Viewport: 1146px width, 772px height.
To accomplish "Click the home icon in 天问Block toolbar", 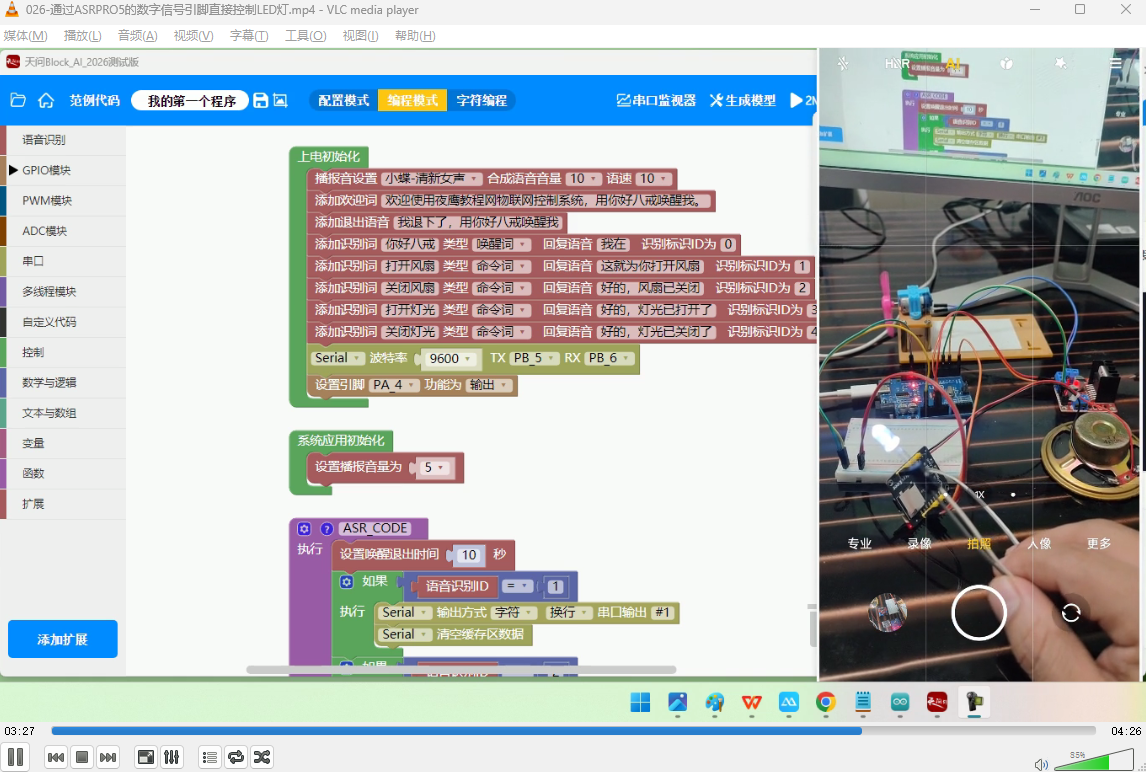I will (46, 100).
